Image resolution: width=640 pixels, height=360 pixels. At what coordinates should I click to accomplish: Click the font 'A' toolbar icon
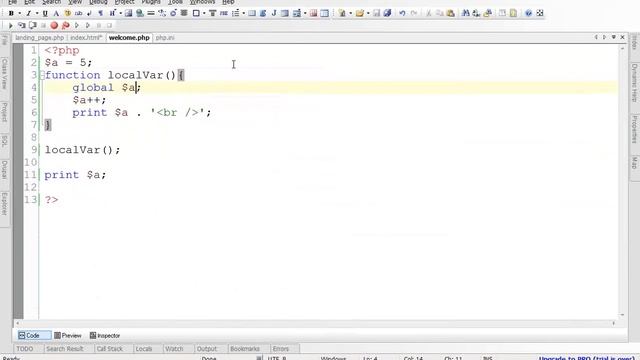tap(56, 13)
